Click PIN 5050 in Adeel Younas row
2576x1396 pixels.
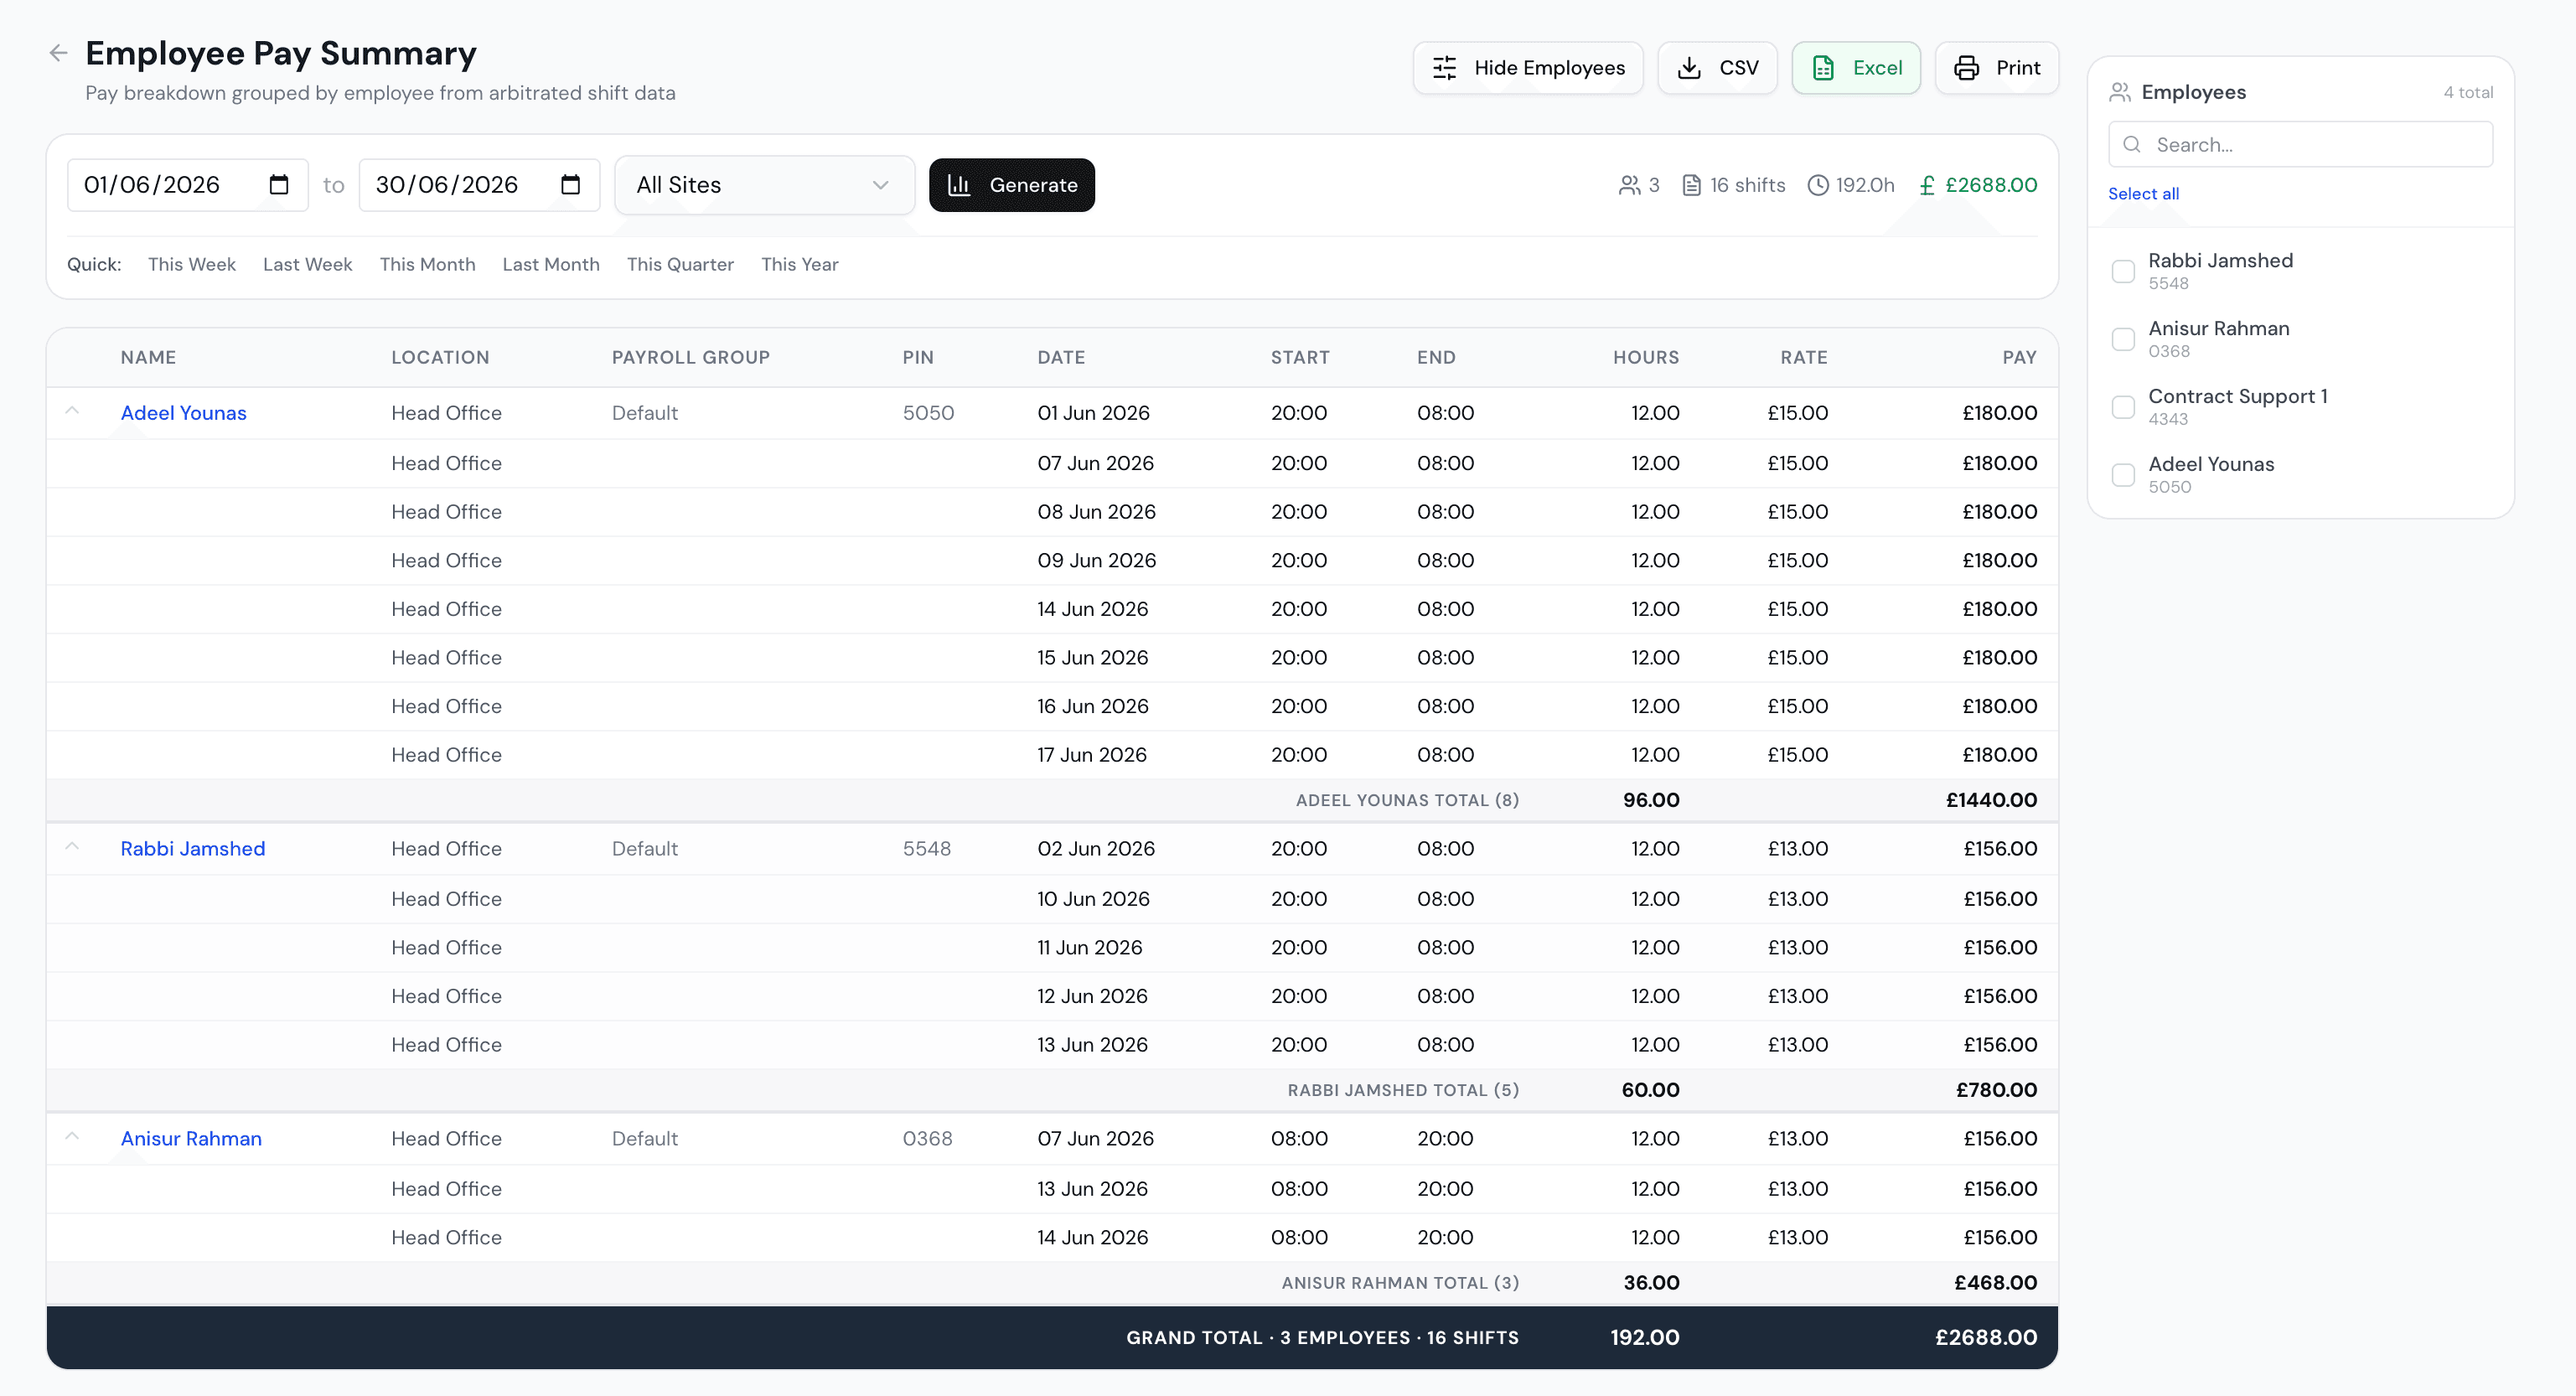pos(928,413)
